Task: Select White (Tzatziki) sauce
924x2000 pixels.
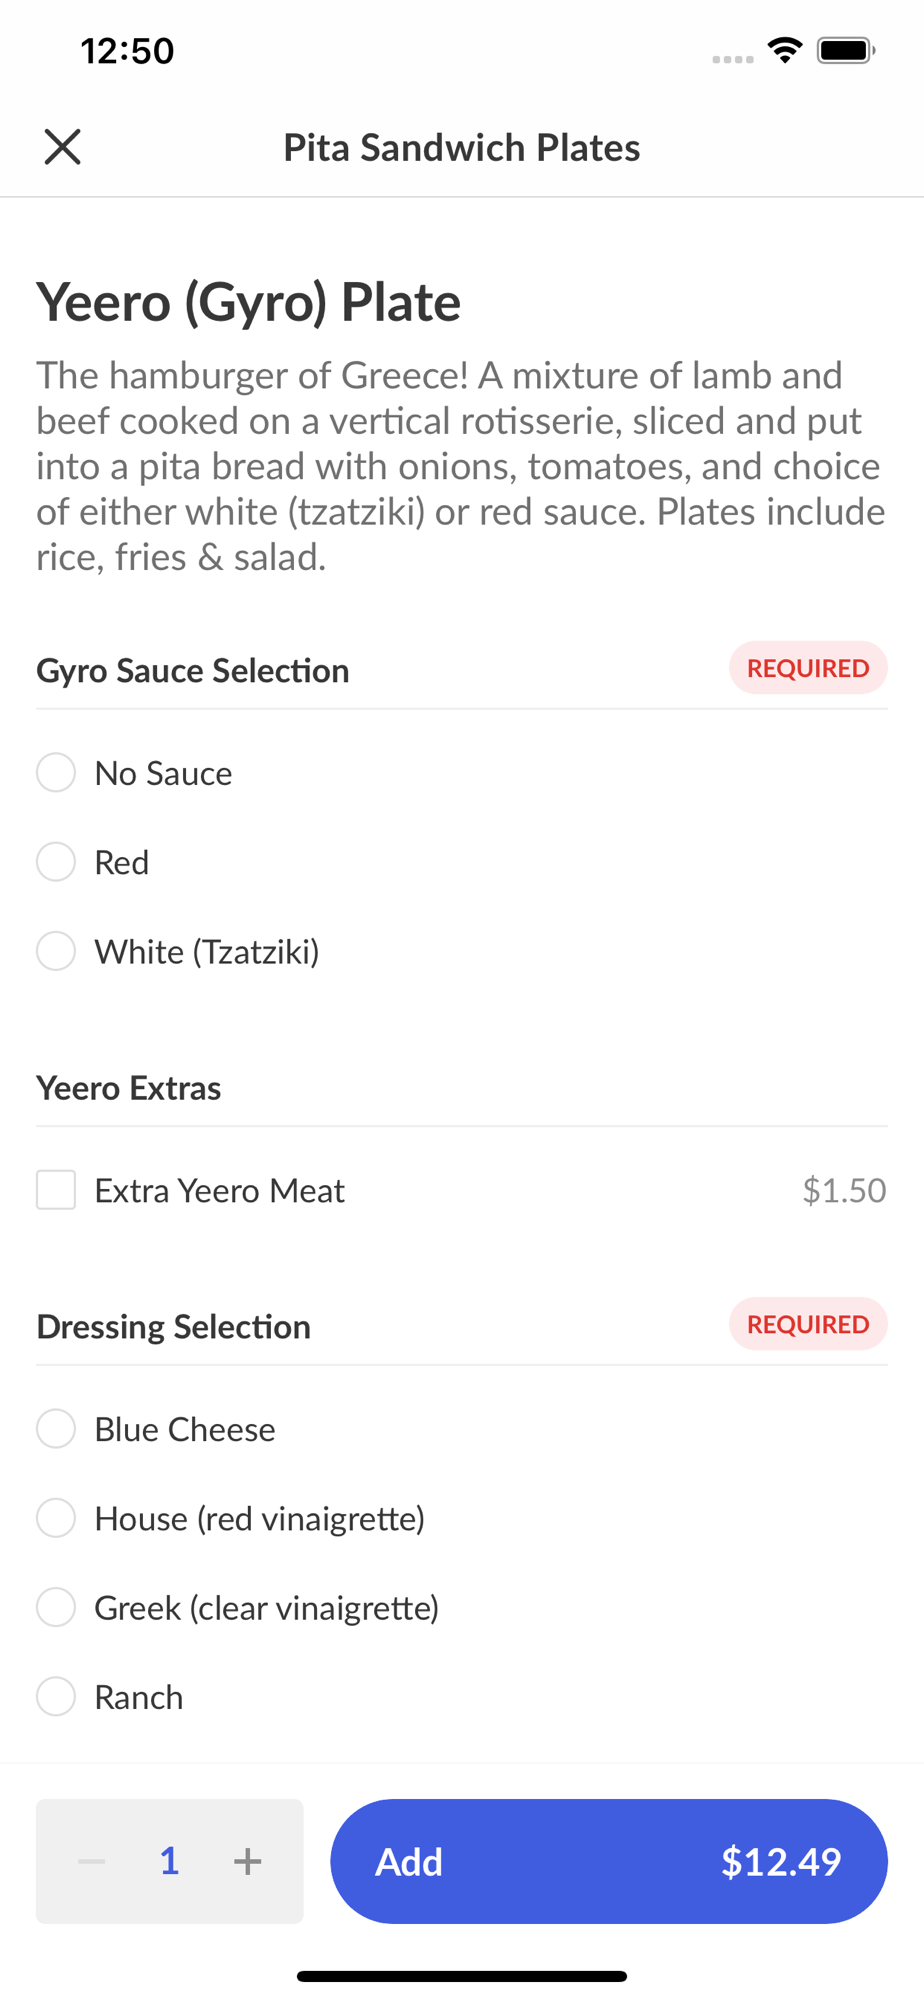Action: pyautogui.click(x=56, y=951)
